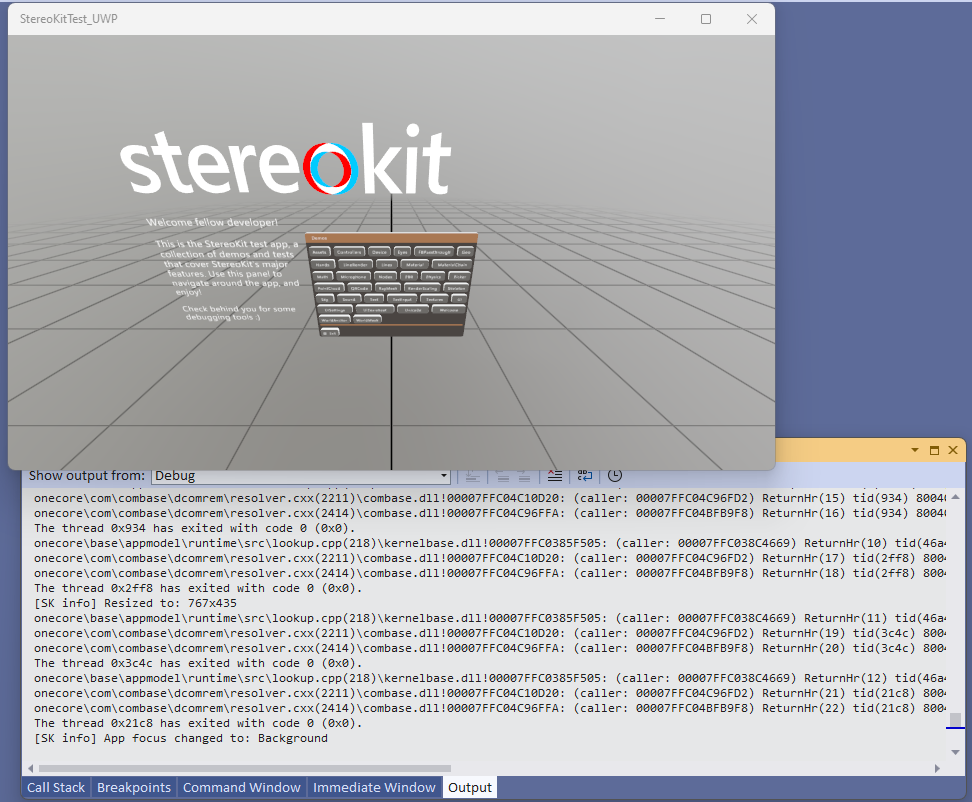Open the Output pane position dropdown arrow
This screenshot has height=802, width=972.
(x=914, y=450)
